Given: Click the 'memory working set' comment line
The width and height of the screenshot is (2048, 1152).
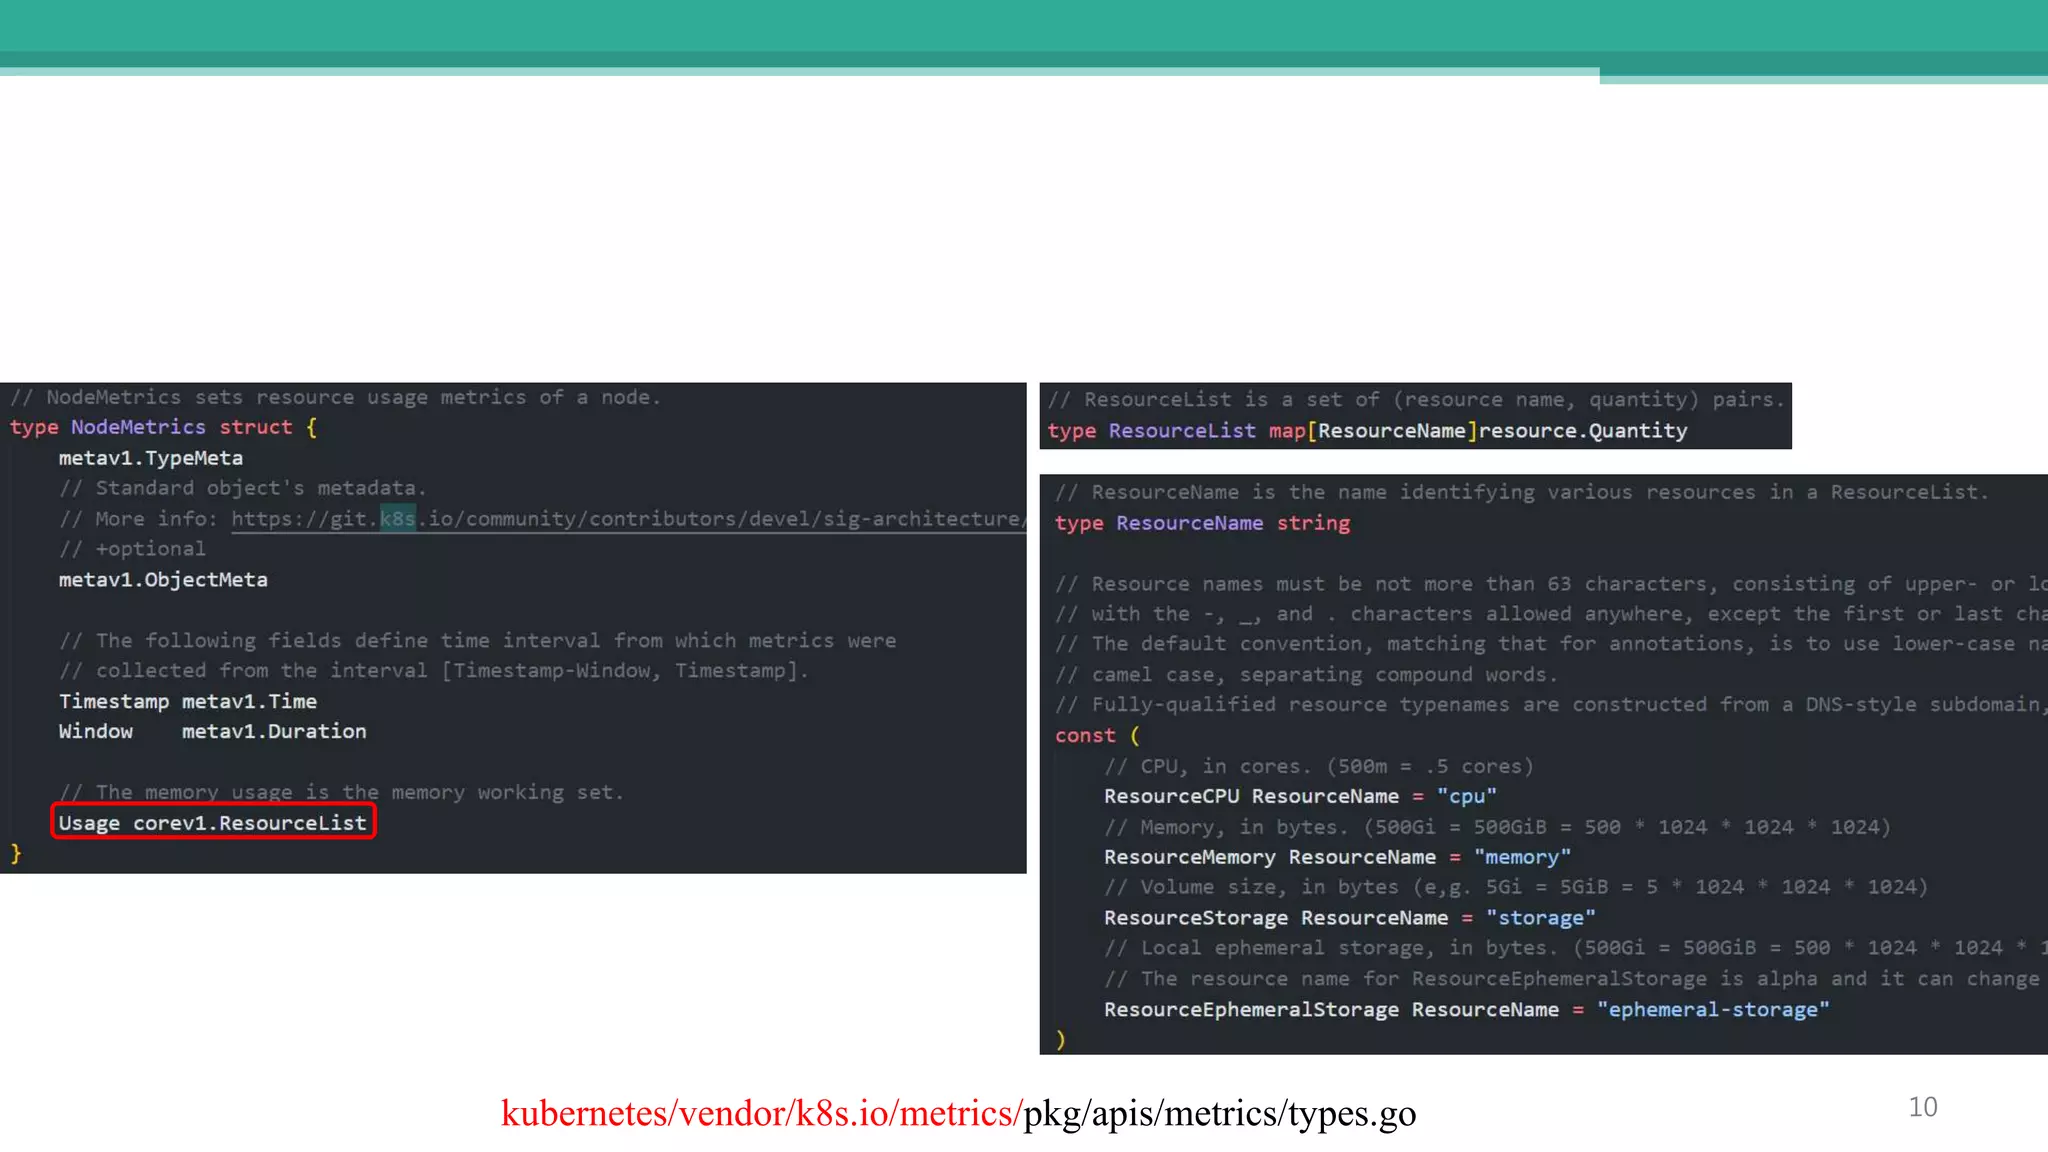Looking at the screenshot, I should pyautogui.click(x=341, y=792).
